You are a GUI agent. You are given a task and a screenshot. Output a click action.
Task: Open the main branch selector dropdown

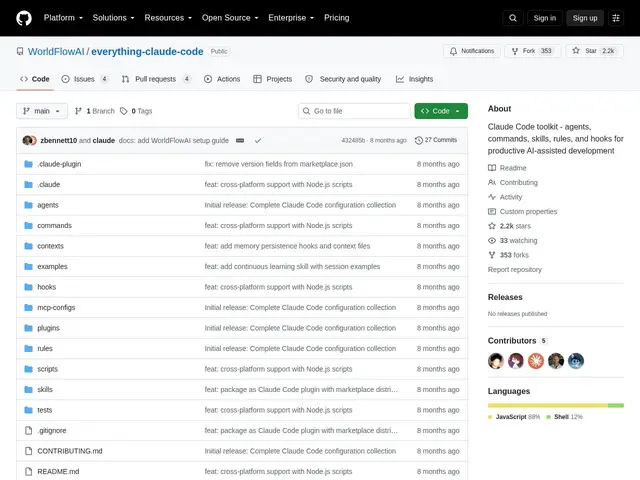42,111
